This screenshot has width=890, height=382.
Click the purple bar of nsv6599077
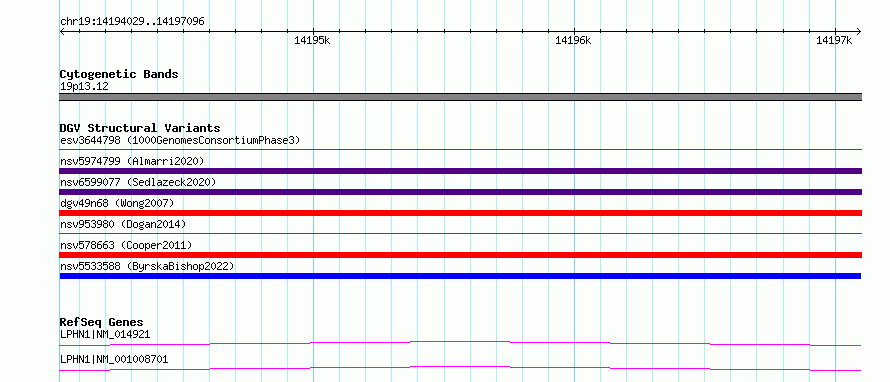[x=460, y=192]
